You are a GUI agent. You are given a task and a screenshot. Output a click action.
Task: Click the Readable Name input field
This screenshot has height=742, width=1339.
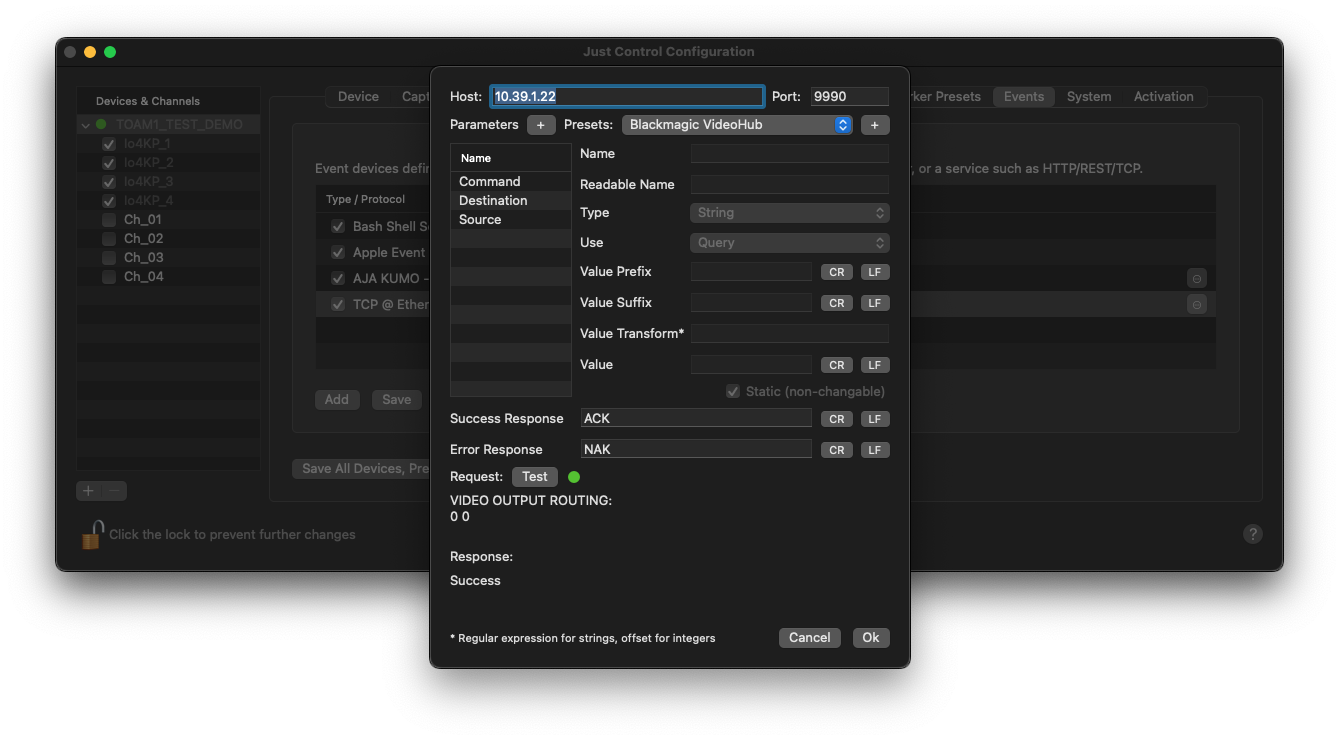[x=789, y=185]
